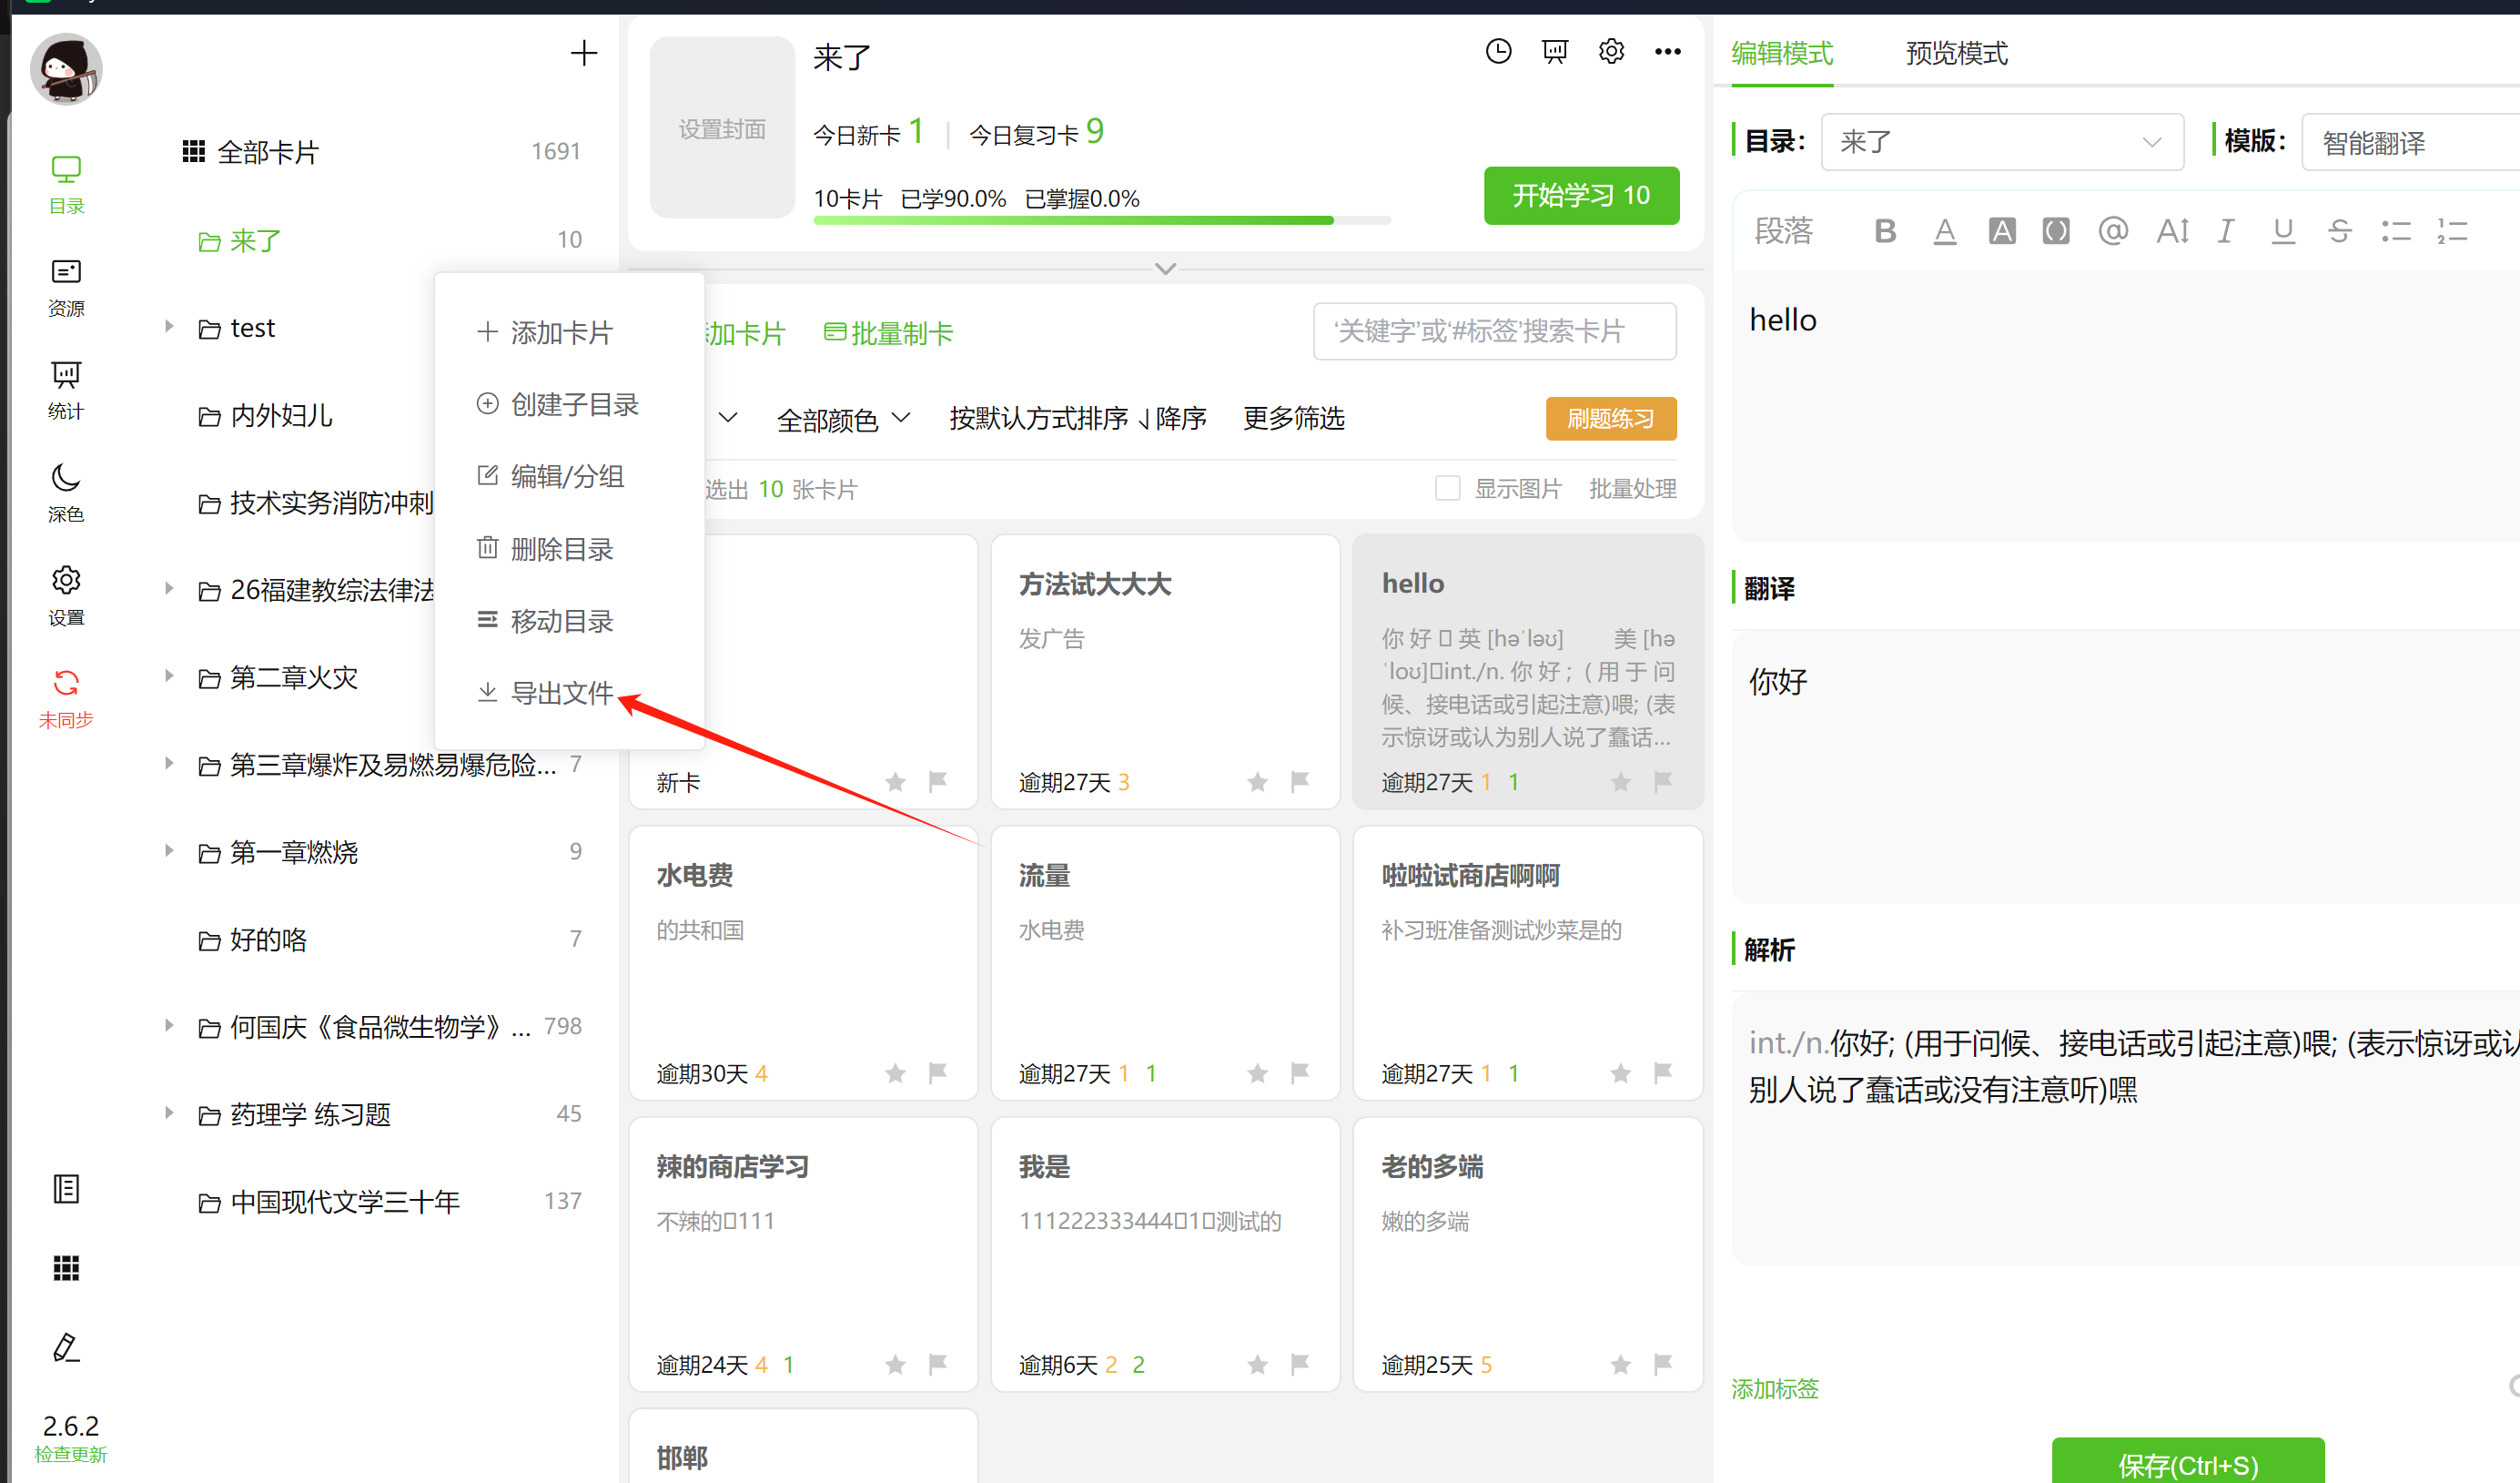Star the 流量 card
Image resolution: width=2520 pixels, height=1483 pixels.
click(1257, 1073)
